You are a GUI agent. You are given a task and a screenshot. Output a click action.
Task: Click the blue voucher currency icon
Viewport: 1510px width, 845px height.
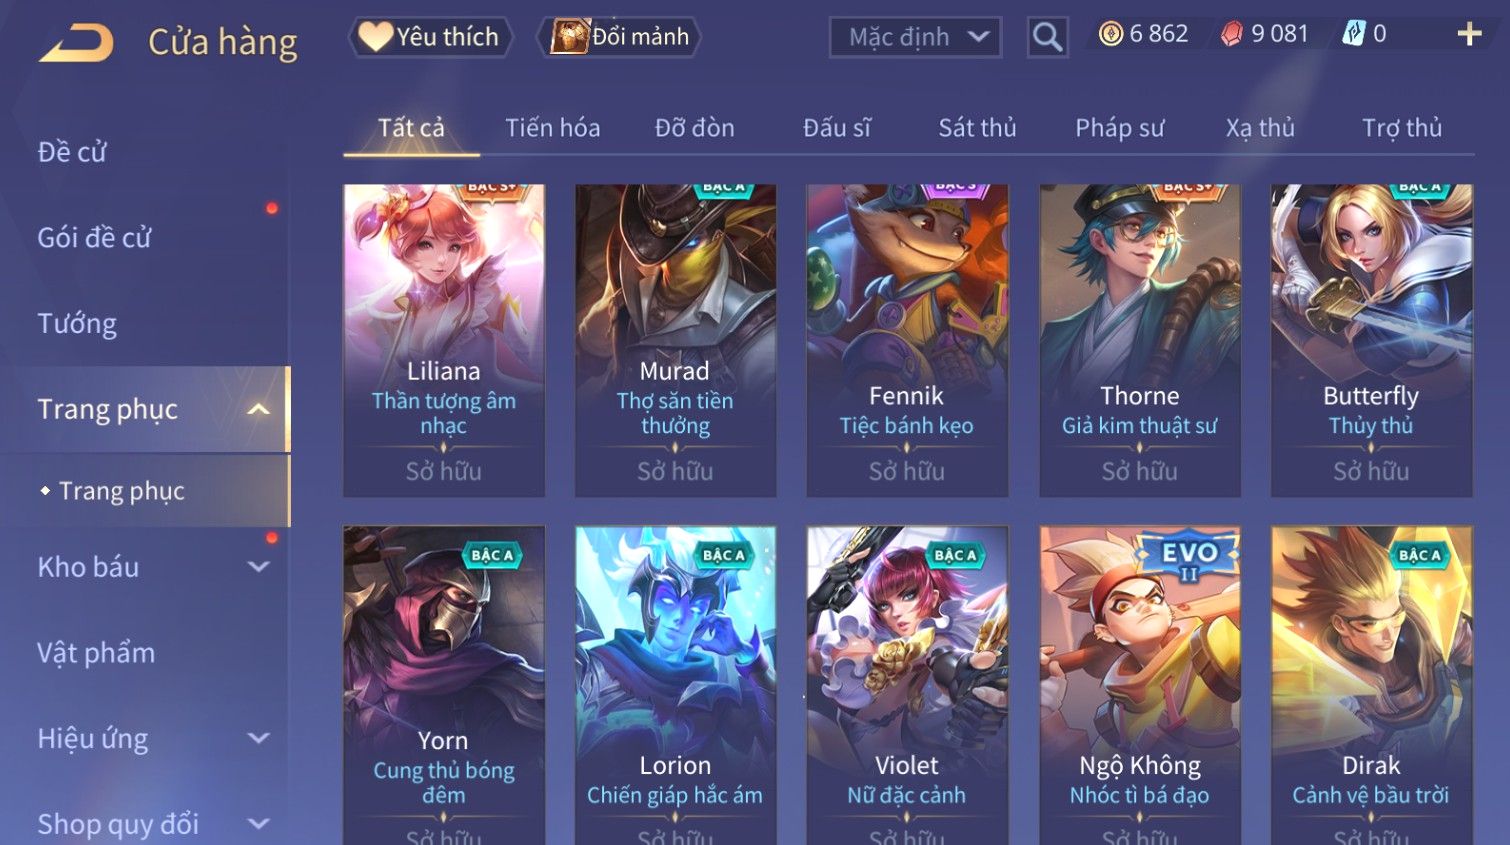1353,34
